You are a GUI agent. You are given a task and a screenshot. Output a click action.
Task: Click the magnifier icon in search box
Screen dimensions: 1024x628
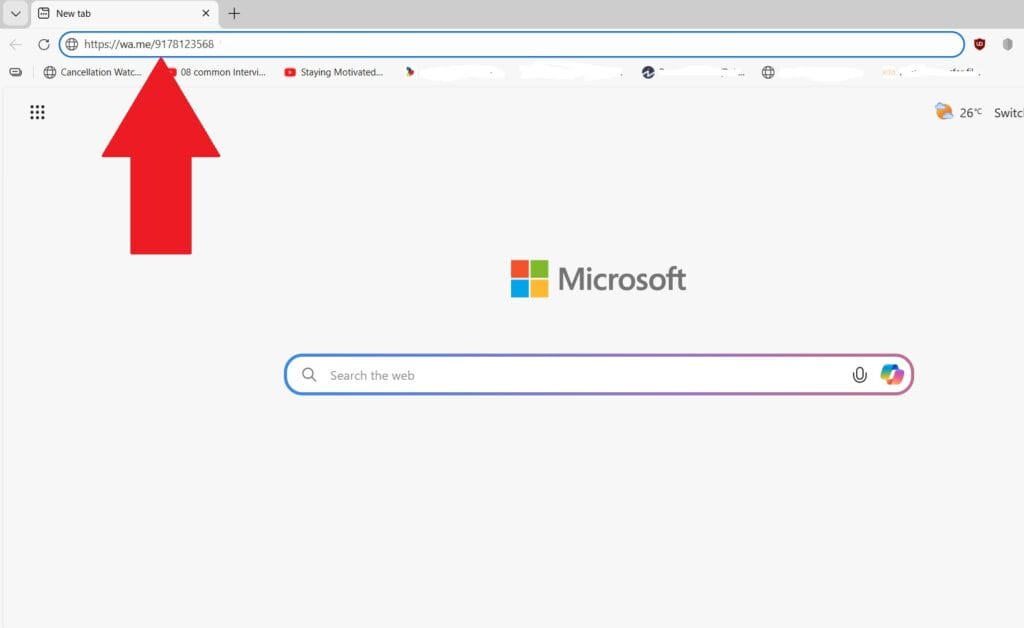[310, 375]
